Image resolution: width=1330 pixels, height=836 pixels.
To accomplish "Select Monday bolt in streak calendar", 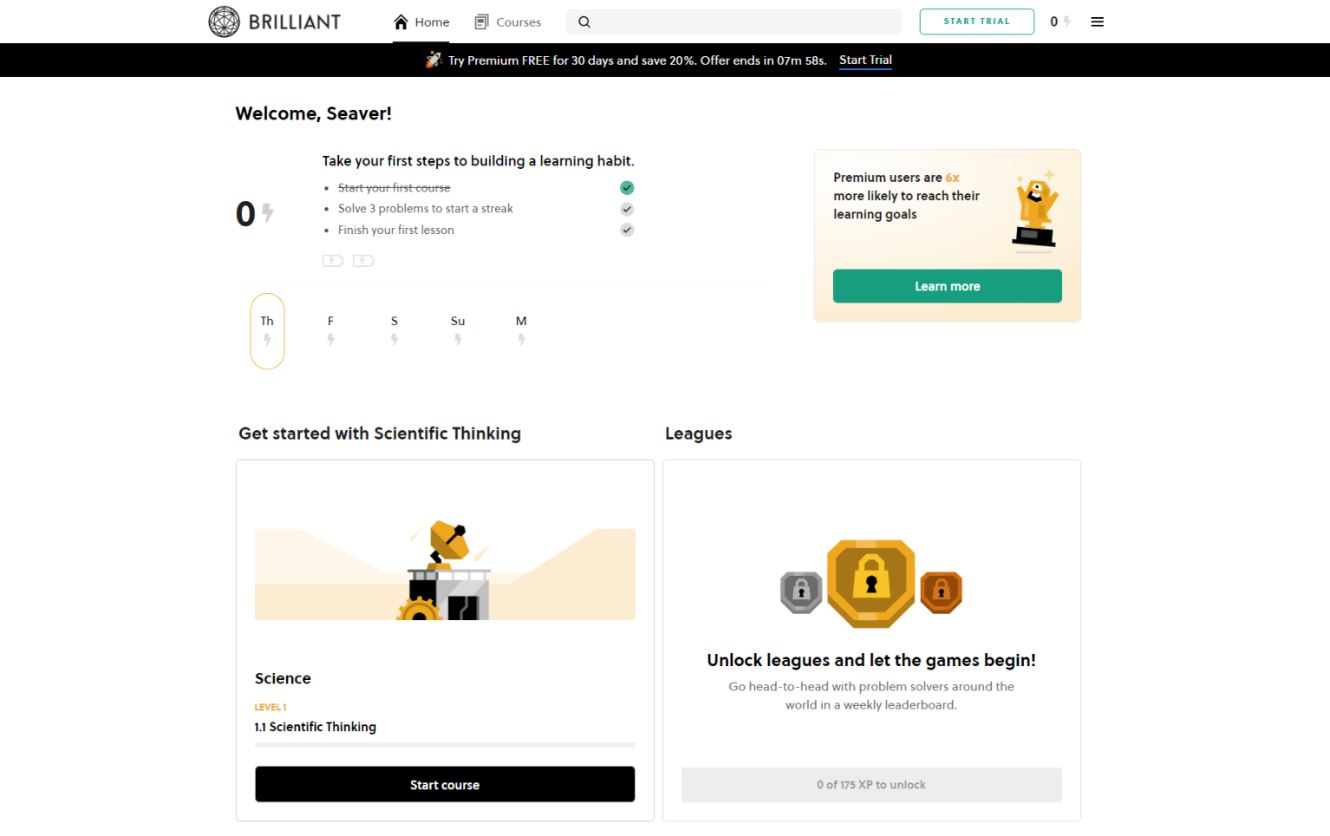I will click(x=521, y=340).
